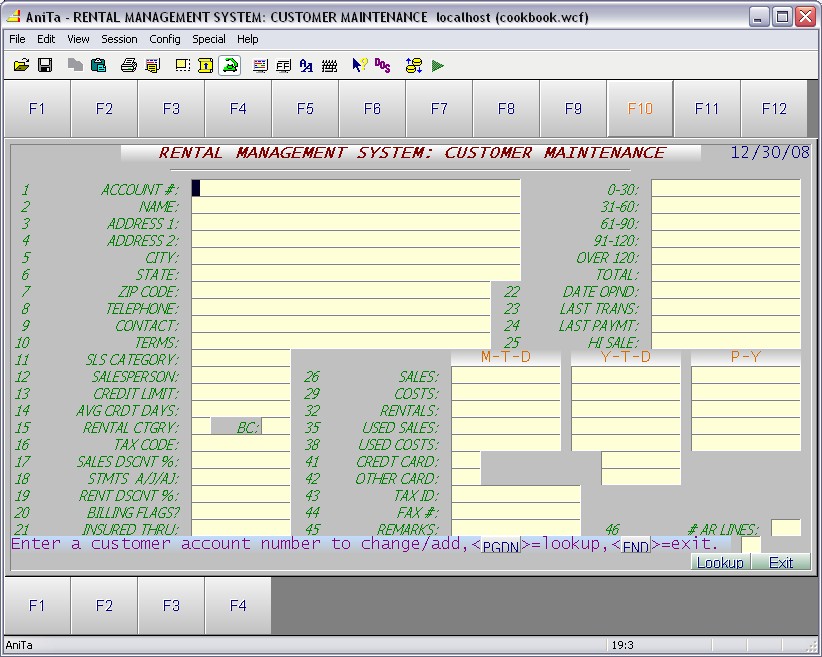Click the HI SALE field
The image size is (822, 657).
(726, 341)
